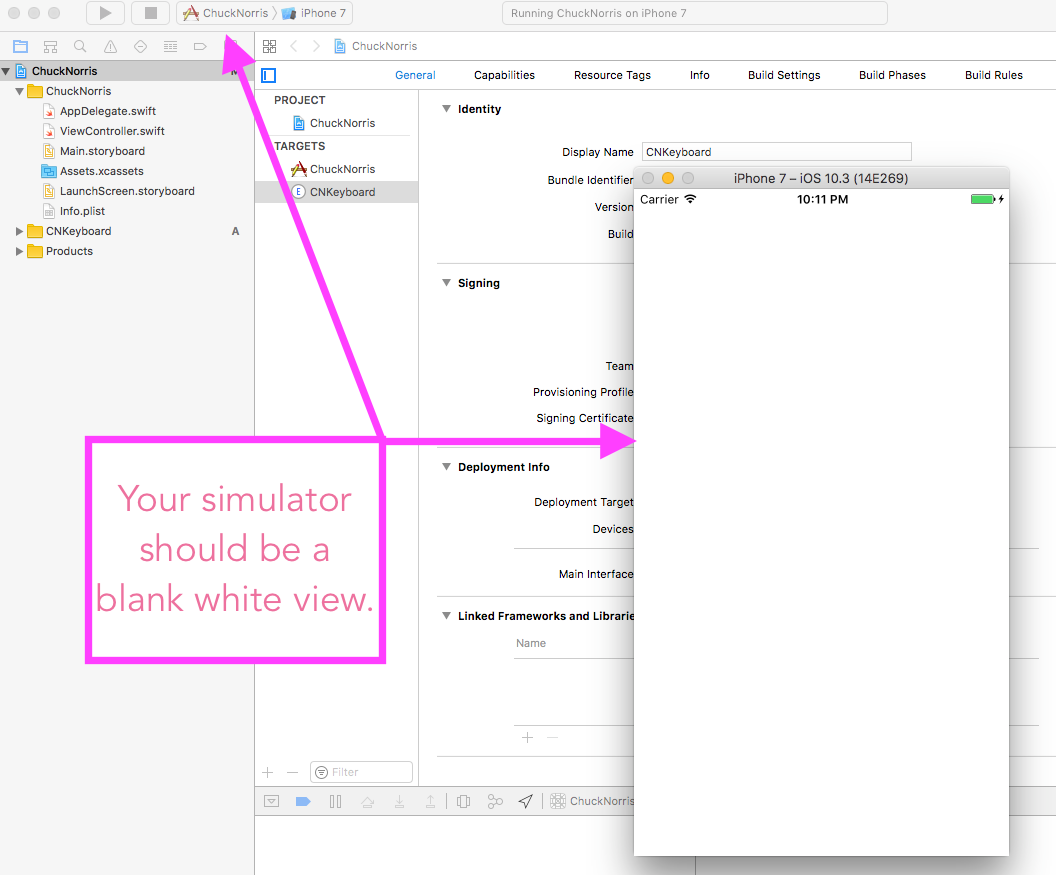
Task: Switch to the Build Rules tab
Action: click(x=993, y=75)
